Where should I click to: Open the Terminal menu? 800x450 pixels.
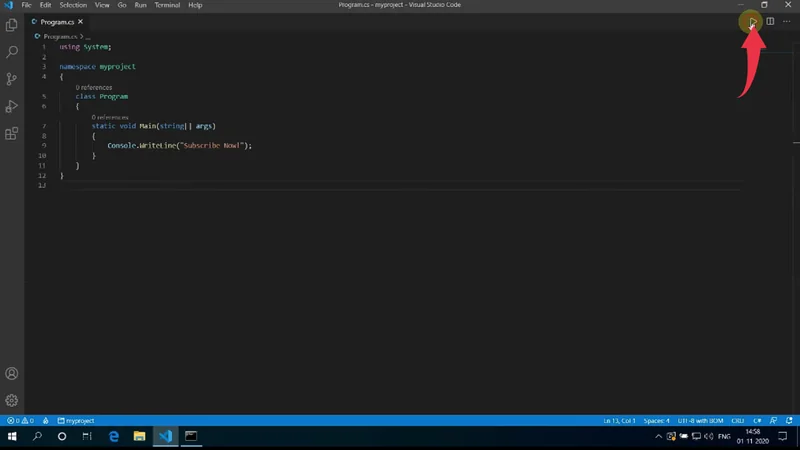pyautogui.click(x=165, y=5)
